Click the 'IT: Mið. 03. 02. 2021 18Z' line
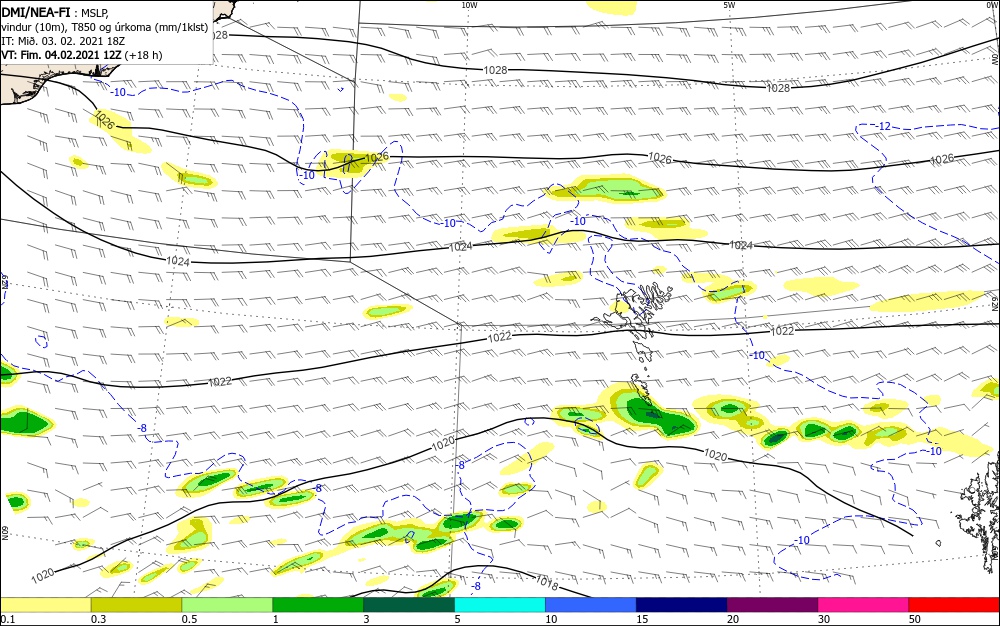 [x=63, y=41]
